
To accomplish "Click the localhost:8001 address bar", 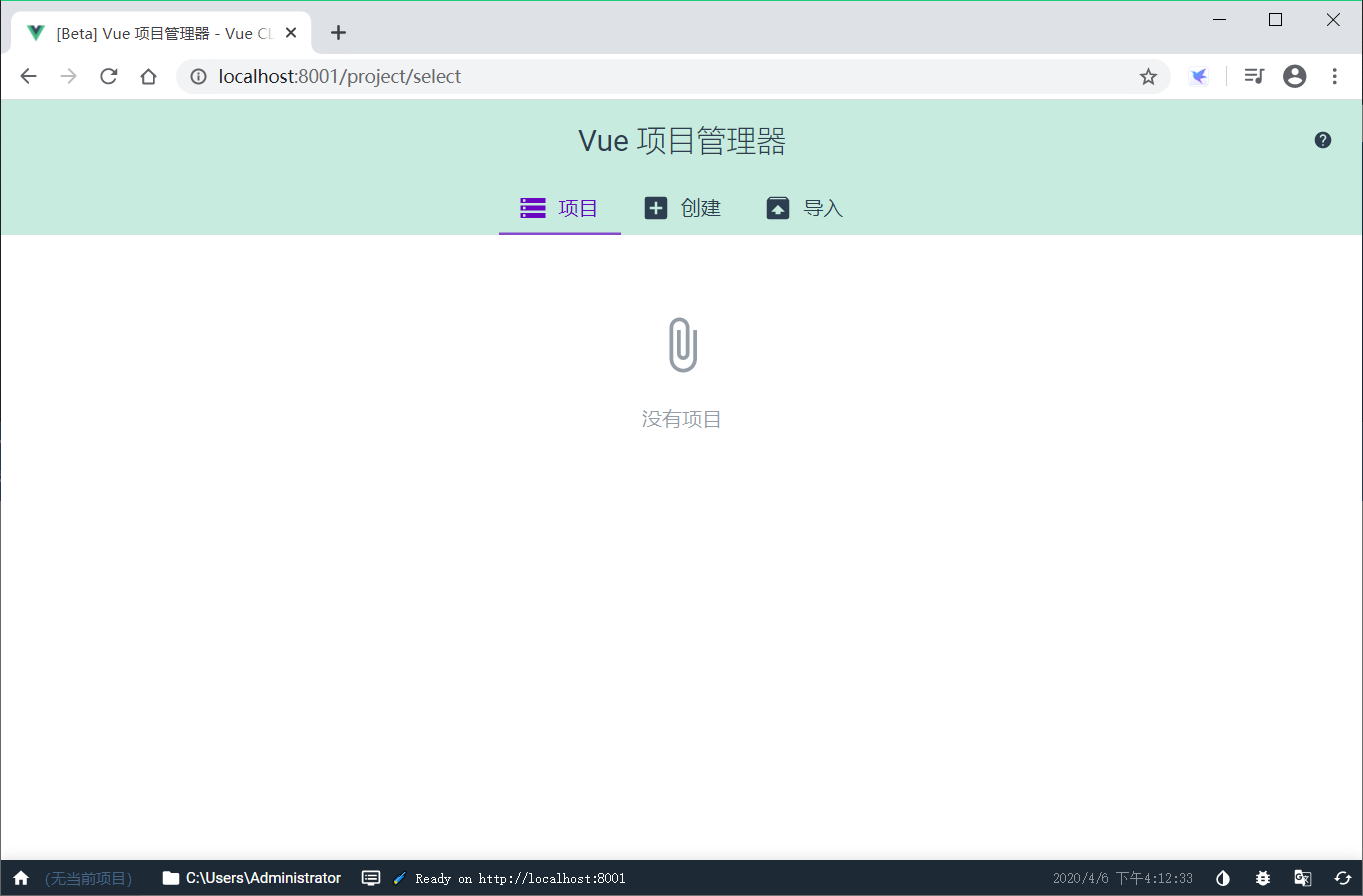I will tap(673, 76).
